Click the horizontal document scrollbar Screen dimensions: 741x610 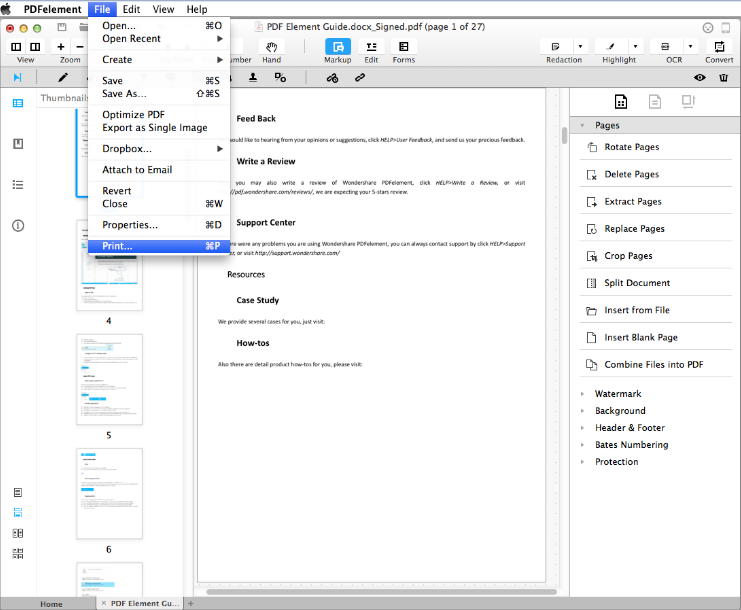coord(381,592)
